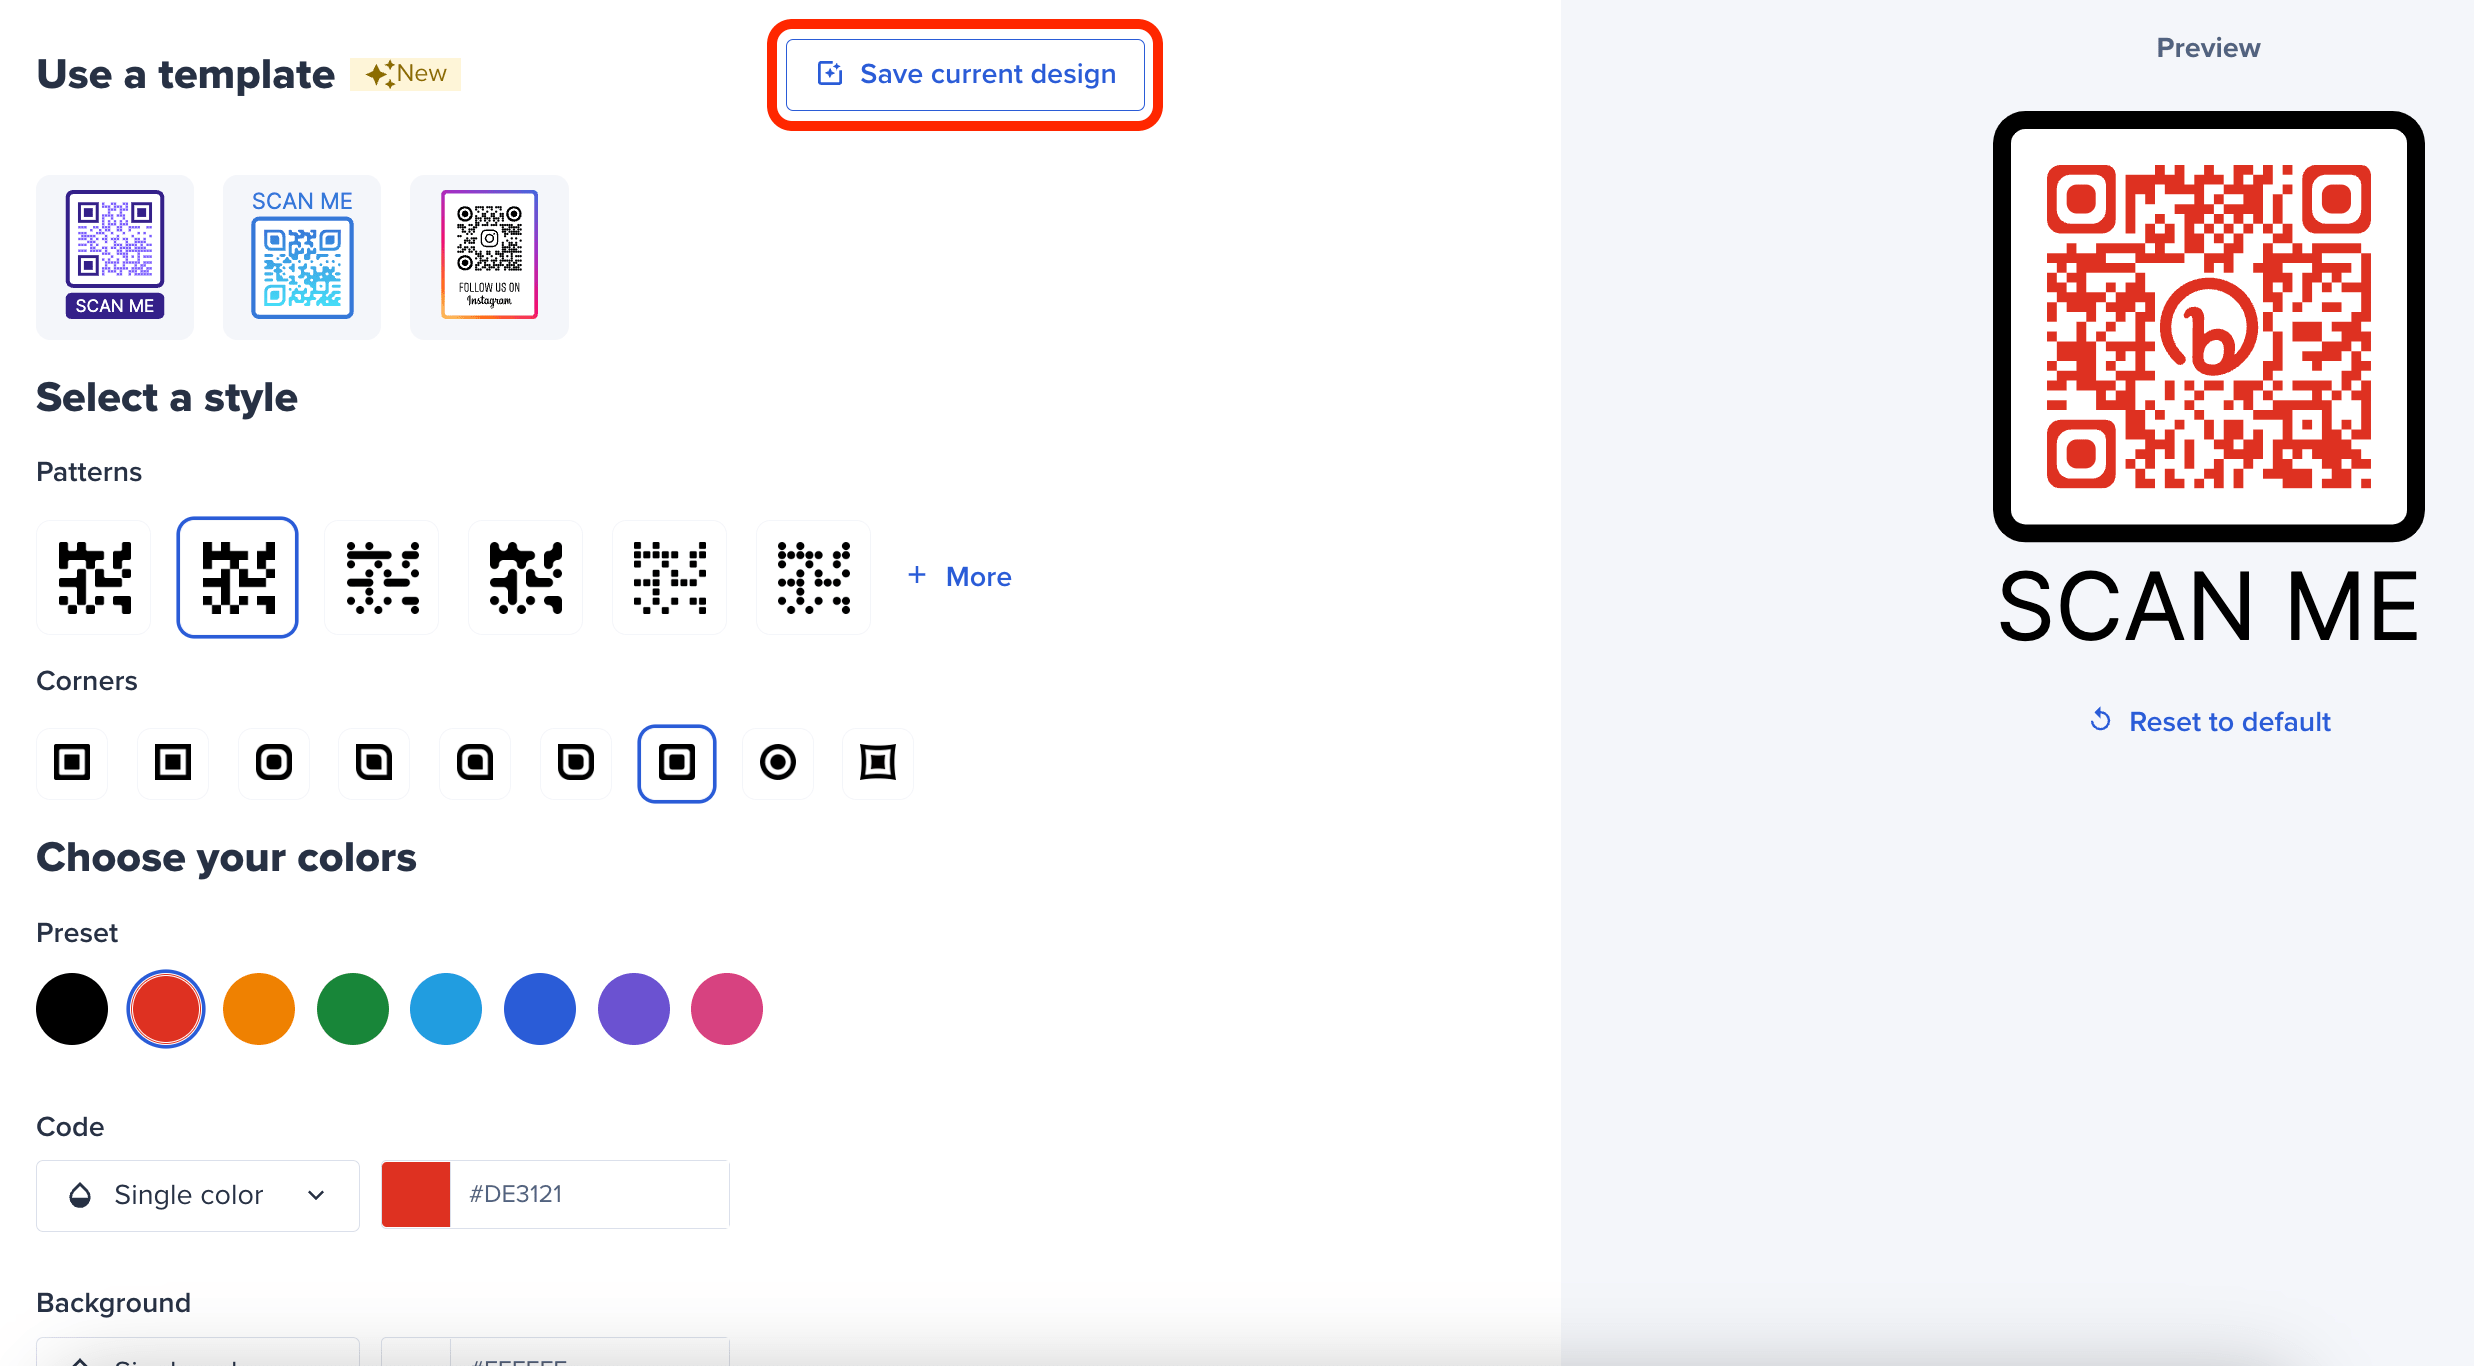Choose the default square corner style
Screen dimensions: 2474x1366
[71, 763]
